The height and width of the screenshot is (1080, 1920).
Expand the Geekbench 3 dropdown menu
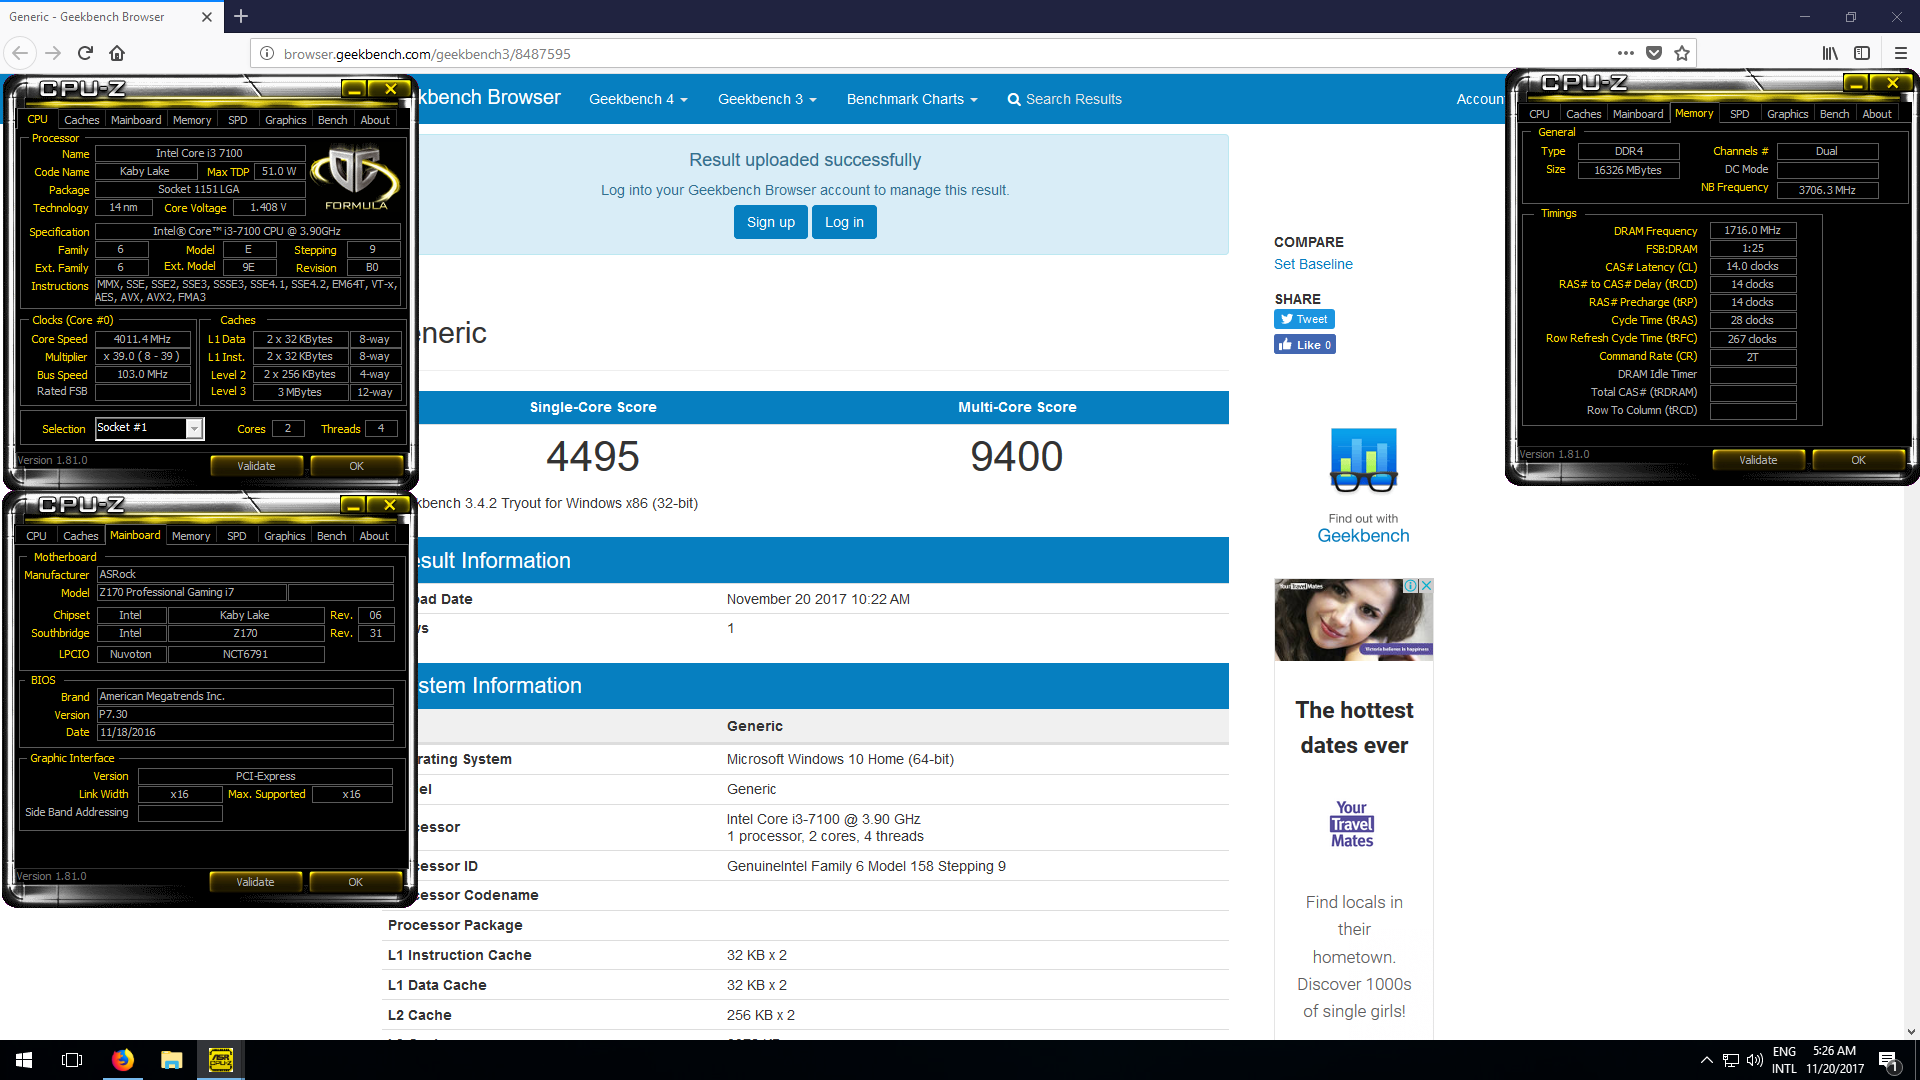tap(767, 99)
